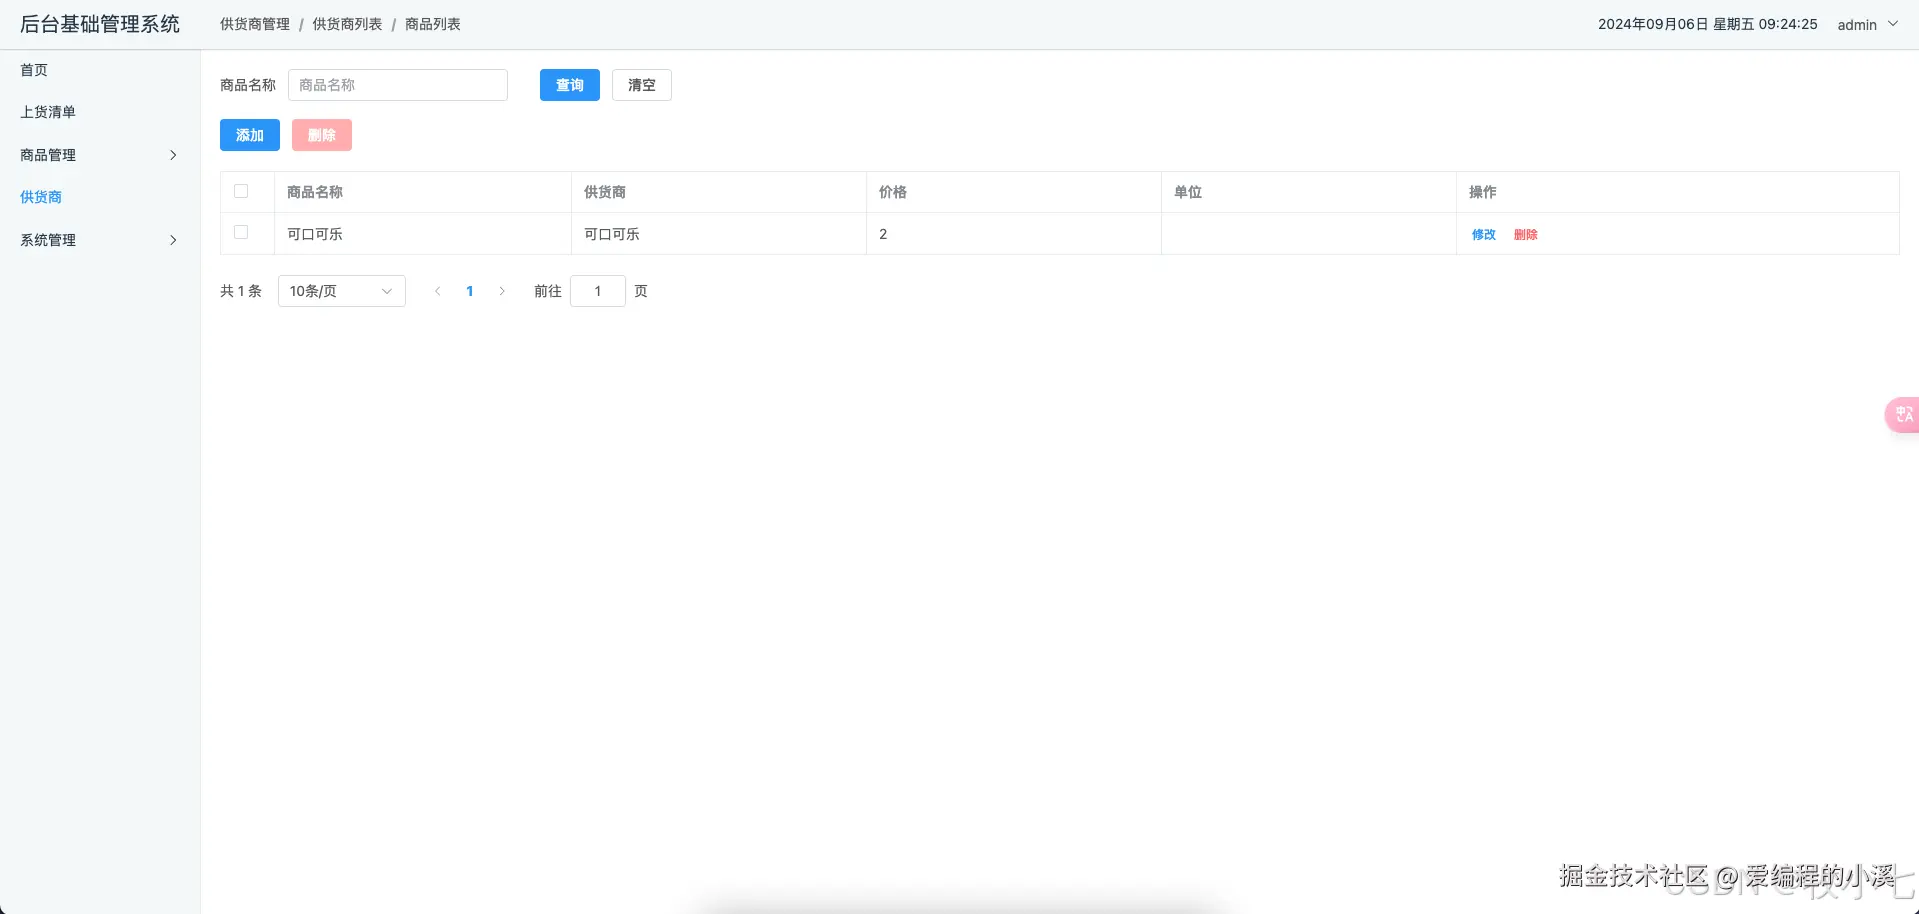Toggle the row checkbox then select 可口可乐

[x=241, y=231]
